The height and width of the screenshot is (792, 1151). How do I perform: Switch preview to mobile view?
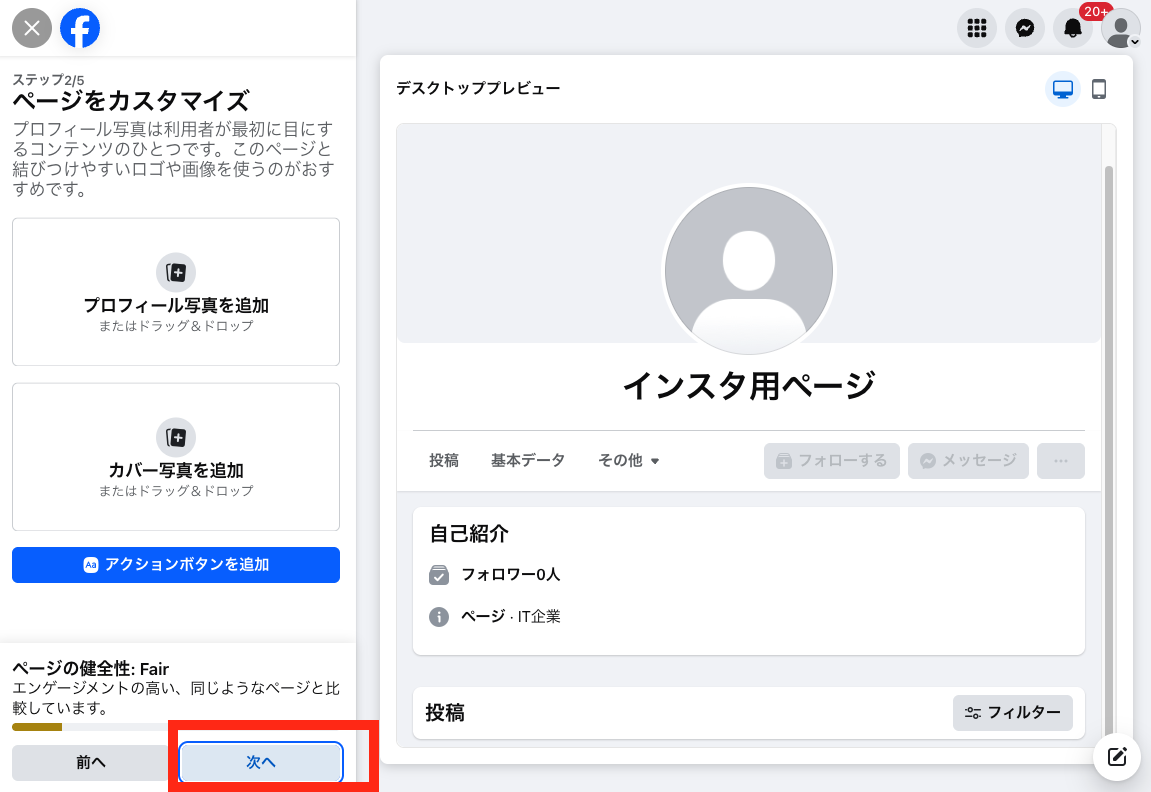pos(1100,89)
